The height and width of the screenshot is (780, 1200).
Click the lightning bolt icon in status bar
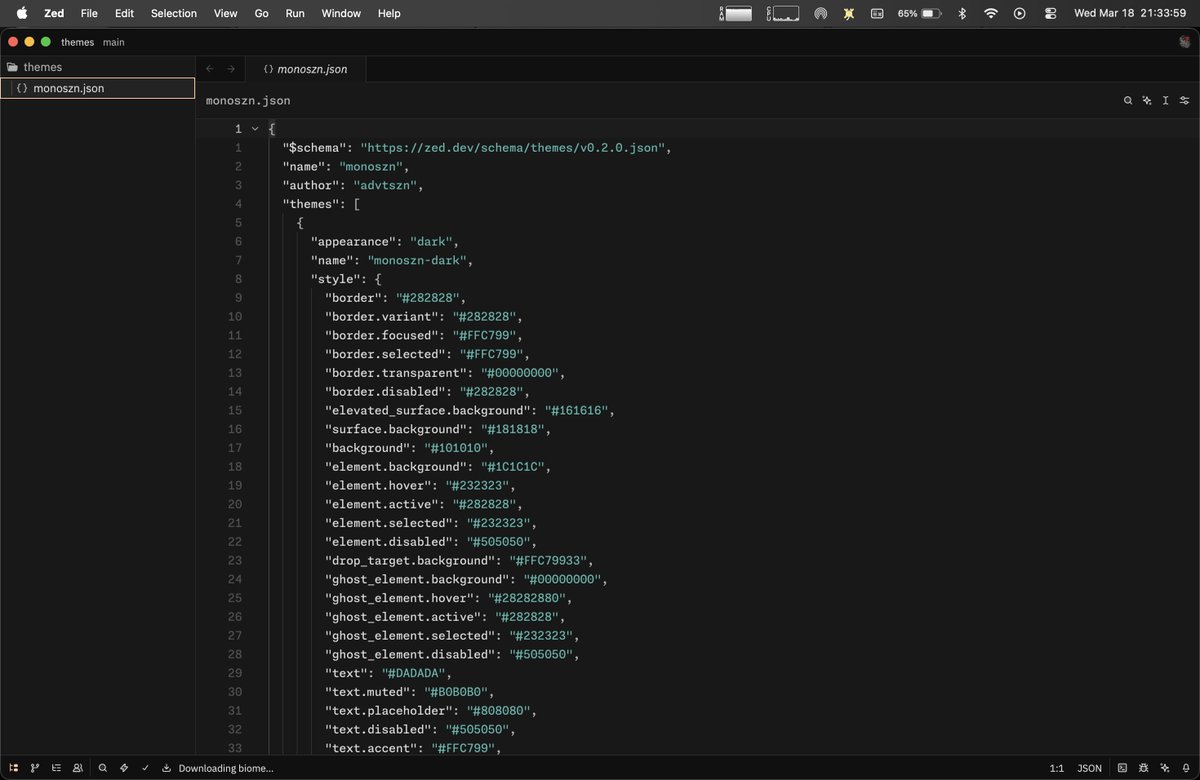click(124, 768)
